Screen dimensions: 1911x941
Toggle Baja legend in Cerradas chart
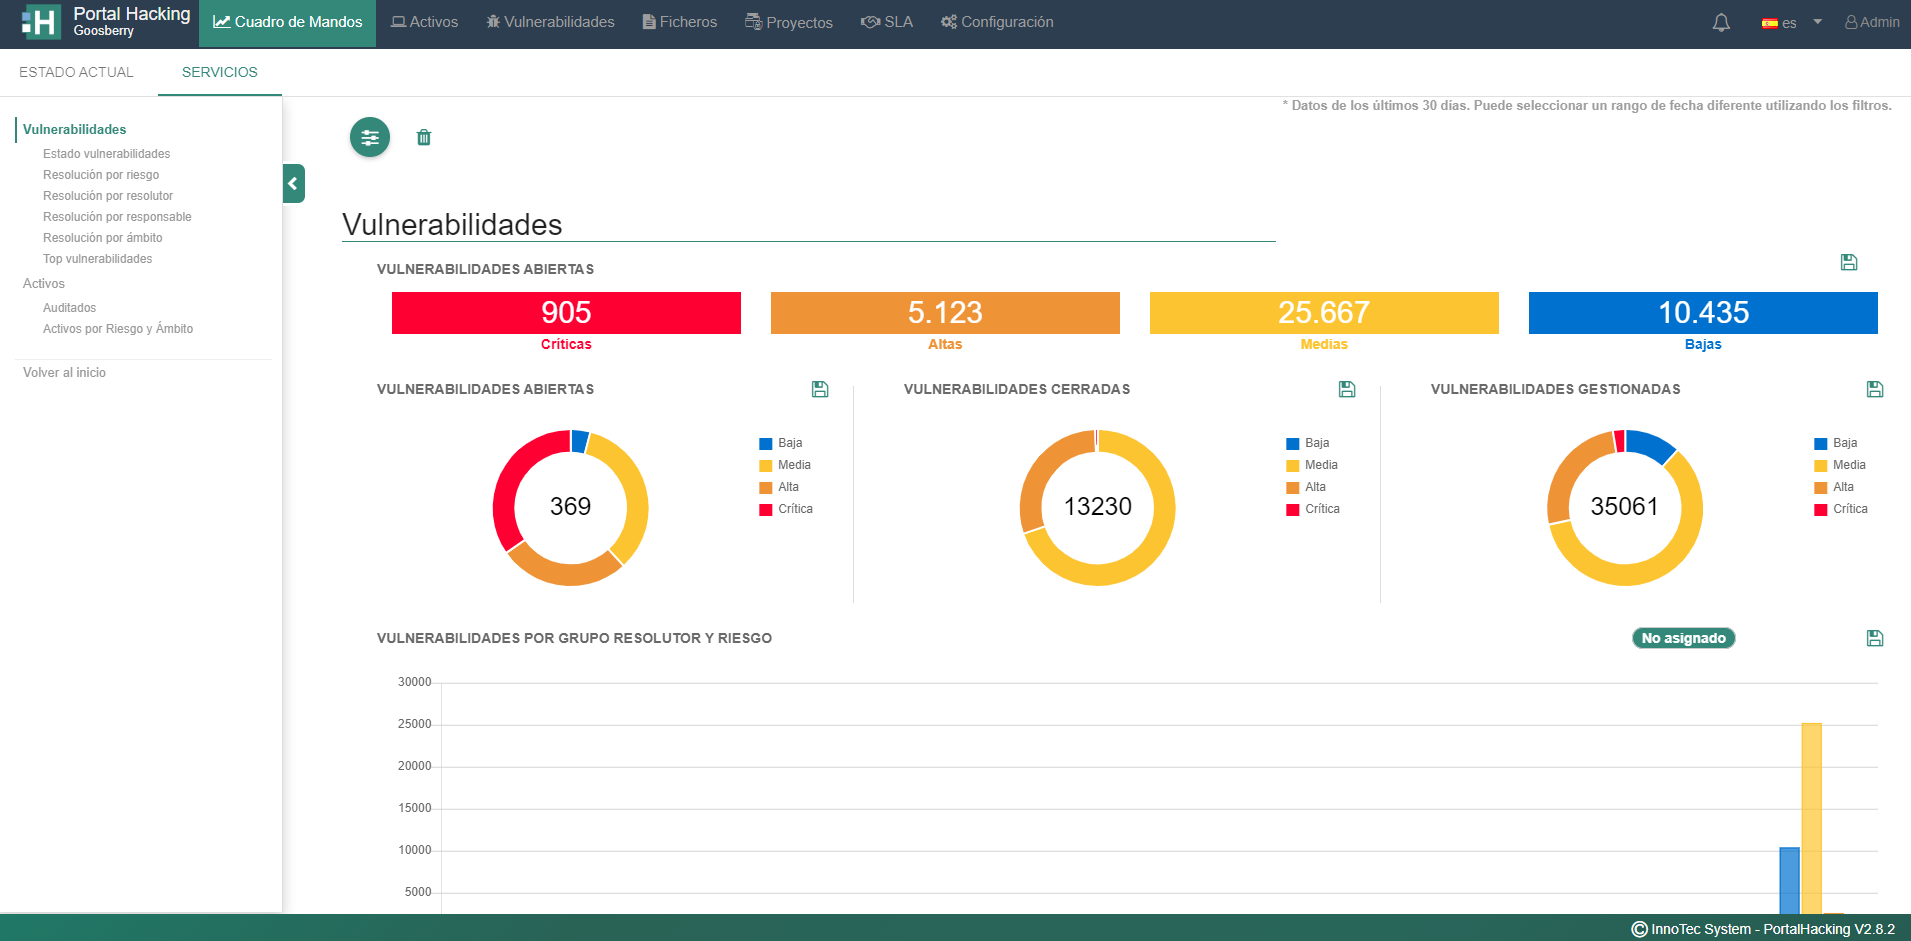coord(1308,443)
